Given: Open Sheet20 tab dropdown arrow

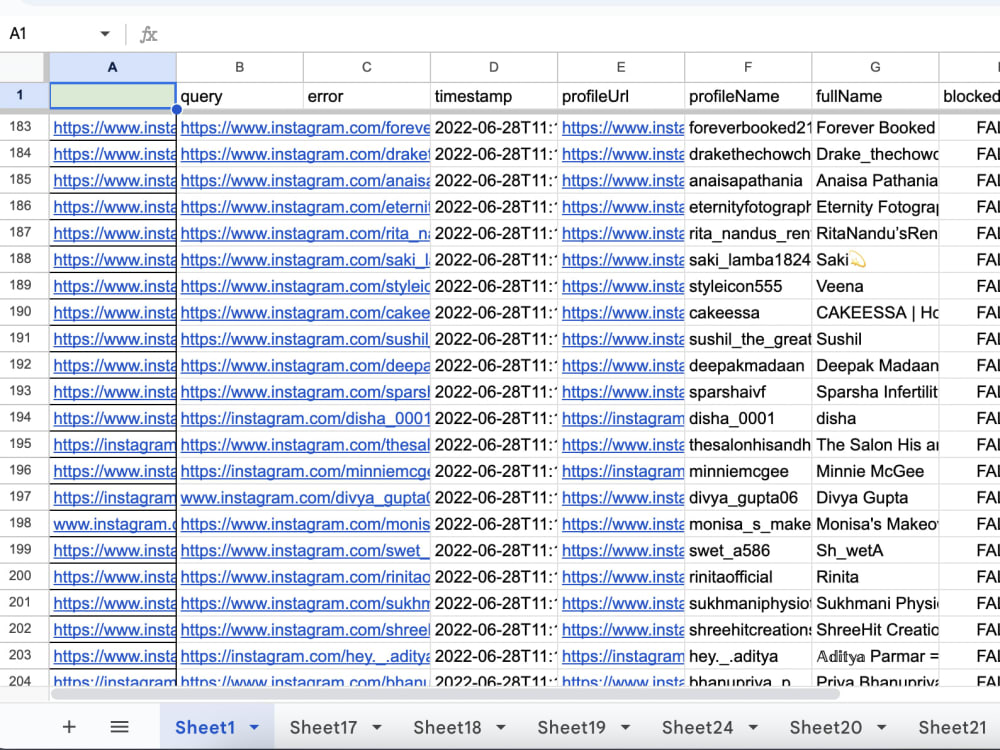Looking at the screenshot, I should click(x=882, y=727).
